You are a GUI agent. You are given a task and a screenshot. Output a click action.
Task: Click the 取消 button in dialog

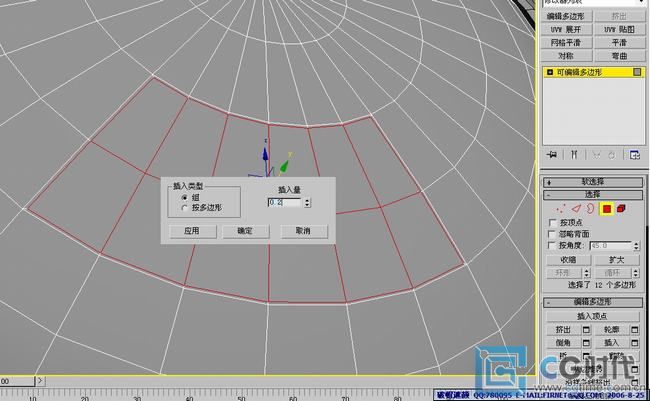click(x=304, y=231)
